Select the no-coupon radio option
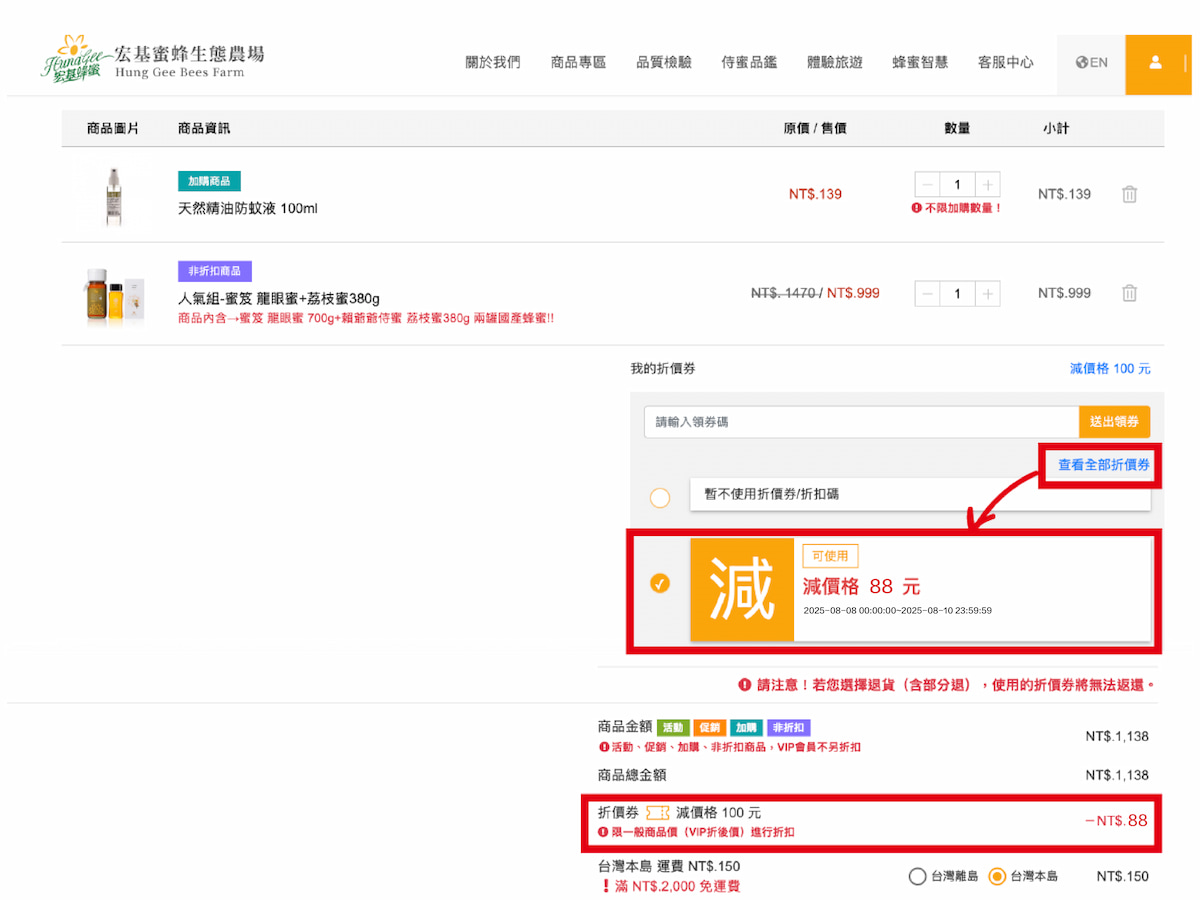Image resolution: width=1200 pixels, height=900 pixels. click(x=660, y=497)
